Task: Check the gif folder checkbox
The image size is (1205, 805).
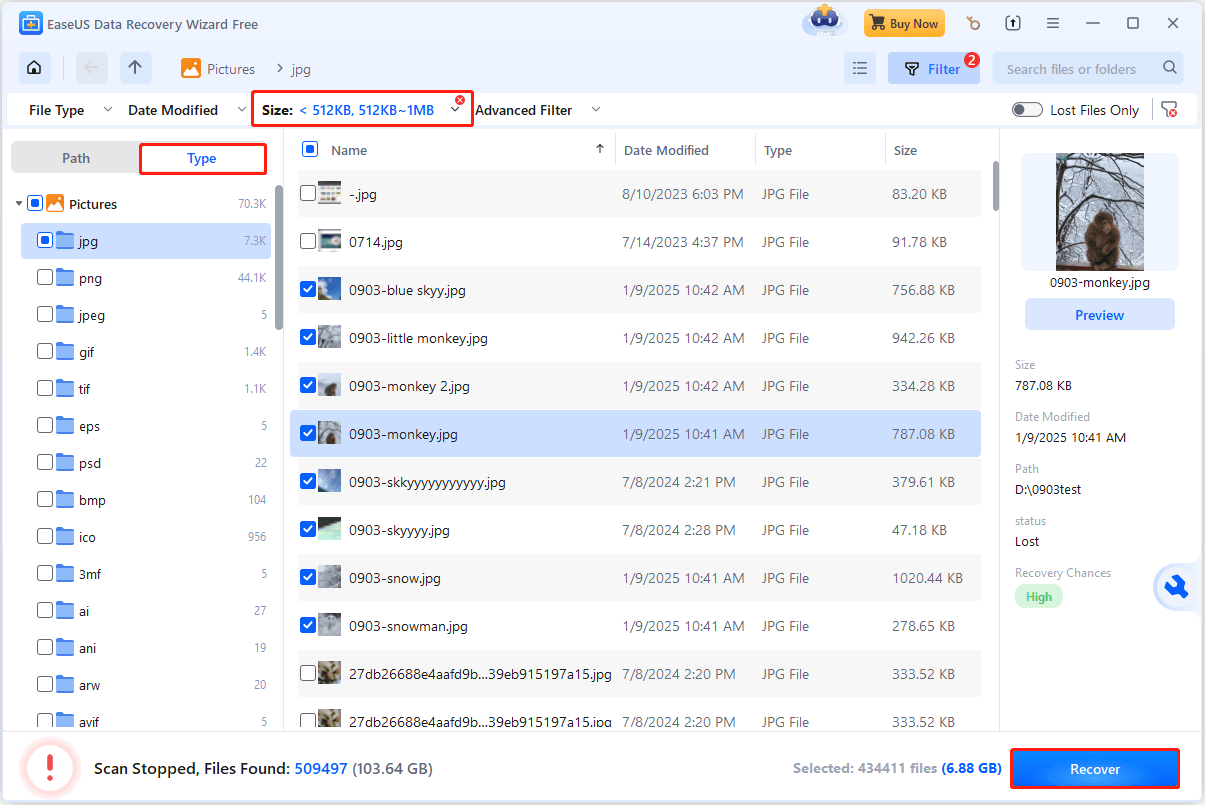Action: 45,352
